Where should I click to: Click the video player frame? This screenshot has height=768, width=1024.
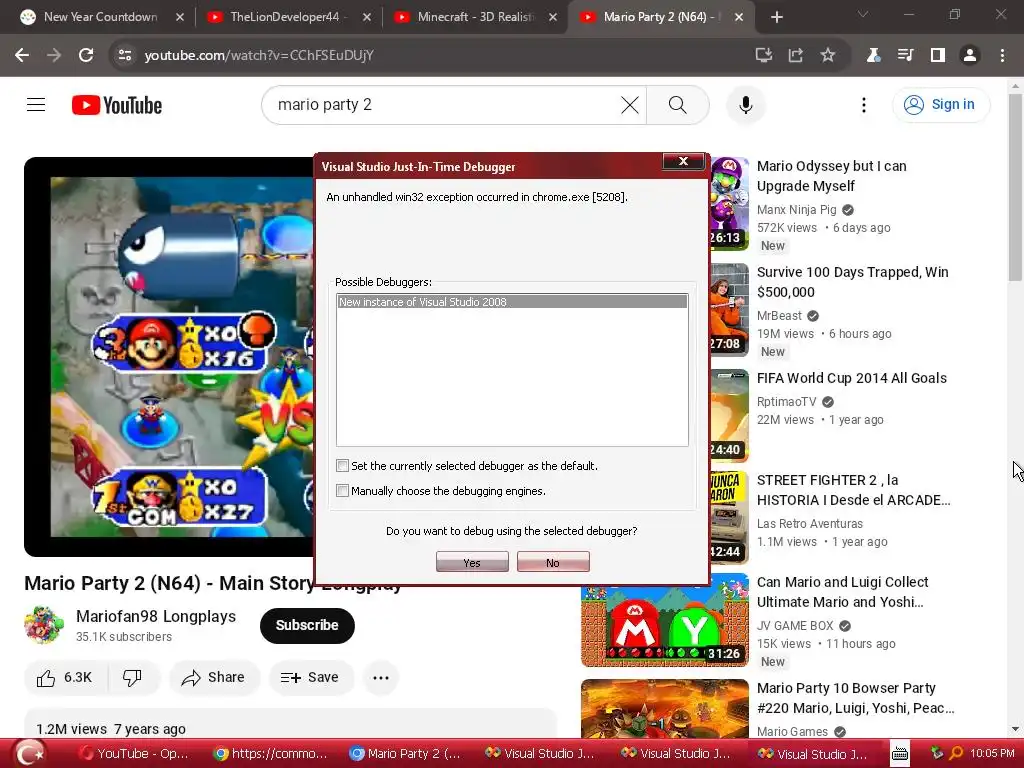(x=168, y=357)
